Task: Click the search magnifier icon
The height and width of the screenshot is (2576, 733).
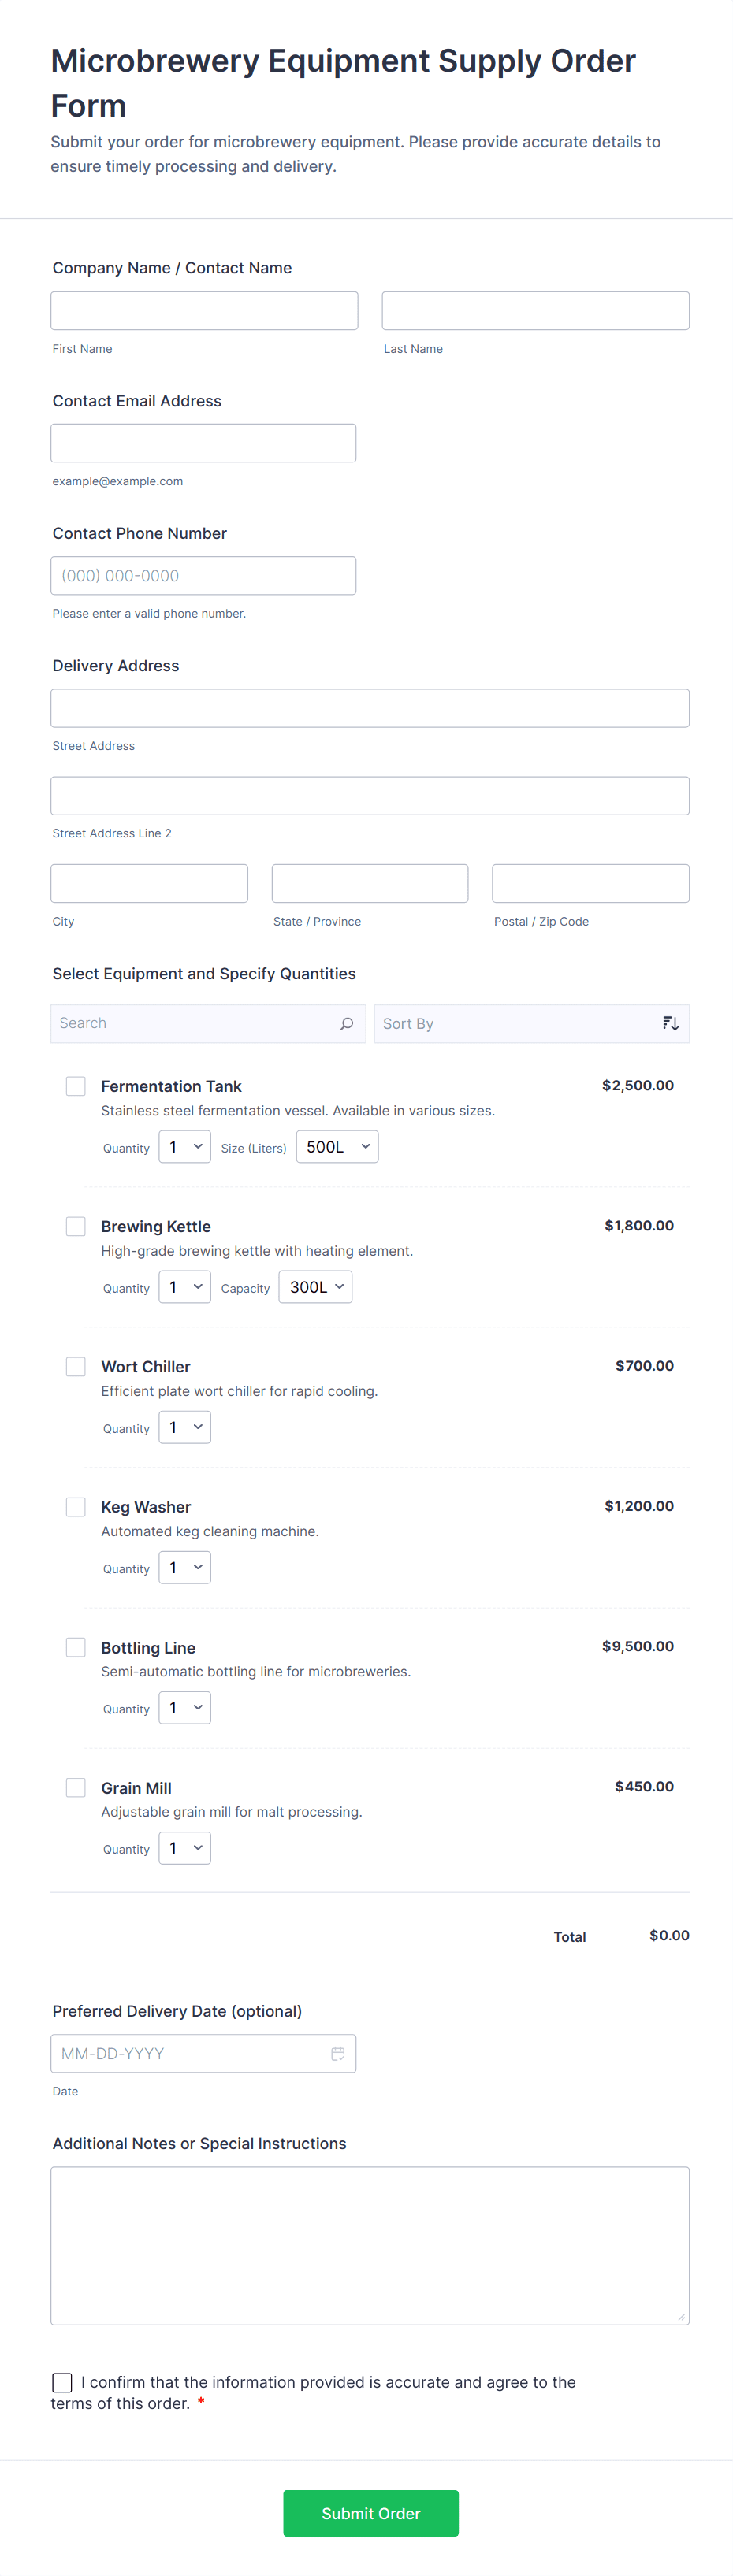Action: pyautogui.click(x=346, y=1023)
